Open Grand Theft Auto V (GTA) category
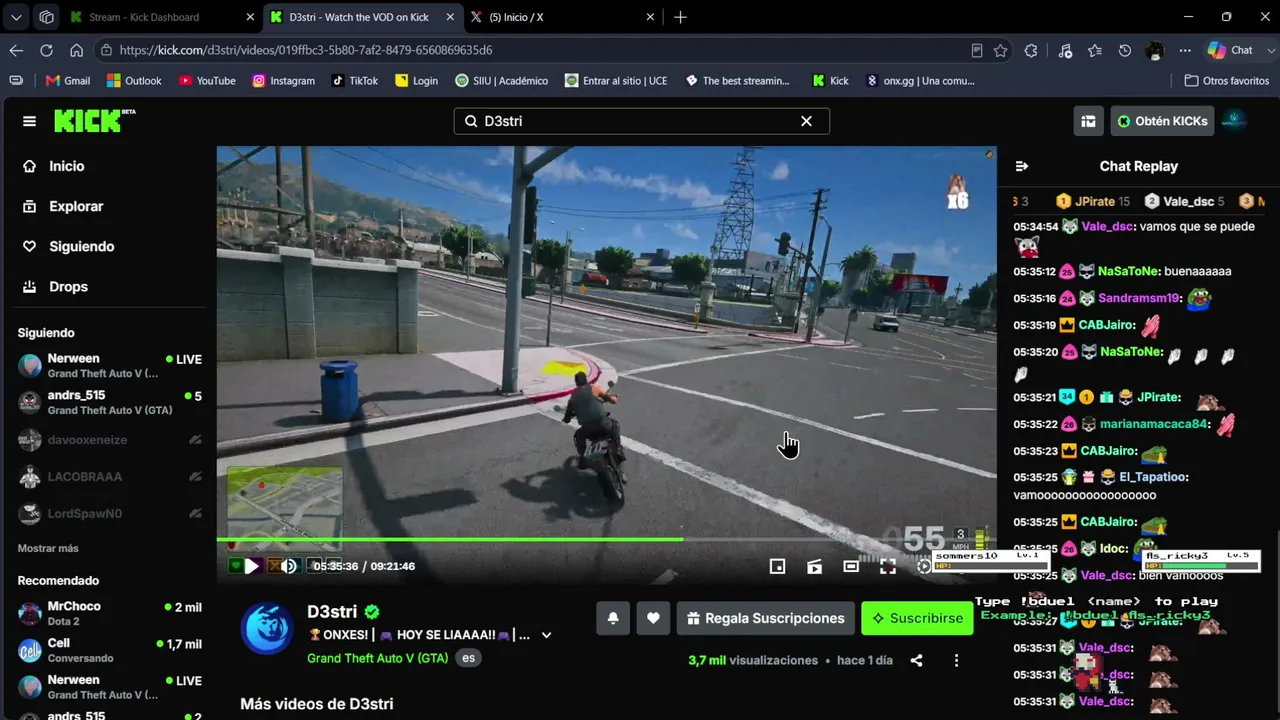The height and width of the screenshot is (720, 1280). [x=377, y=658]
